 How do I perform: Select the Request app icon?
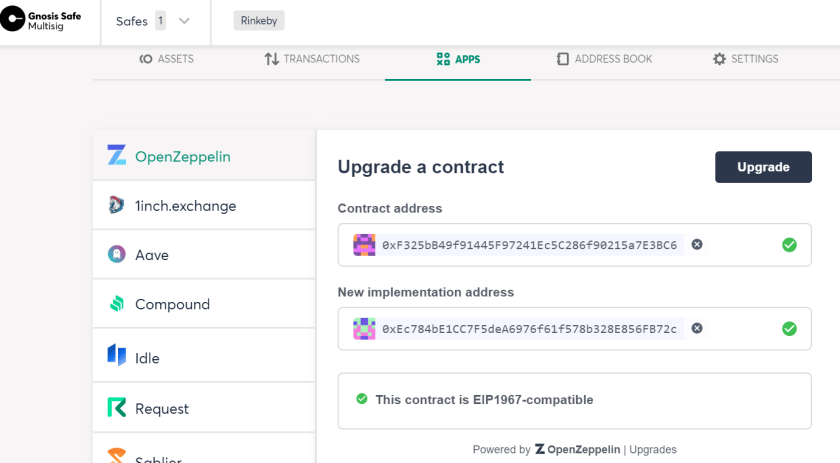tap(117, 408)
